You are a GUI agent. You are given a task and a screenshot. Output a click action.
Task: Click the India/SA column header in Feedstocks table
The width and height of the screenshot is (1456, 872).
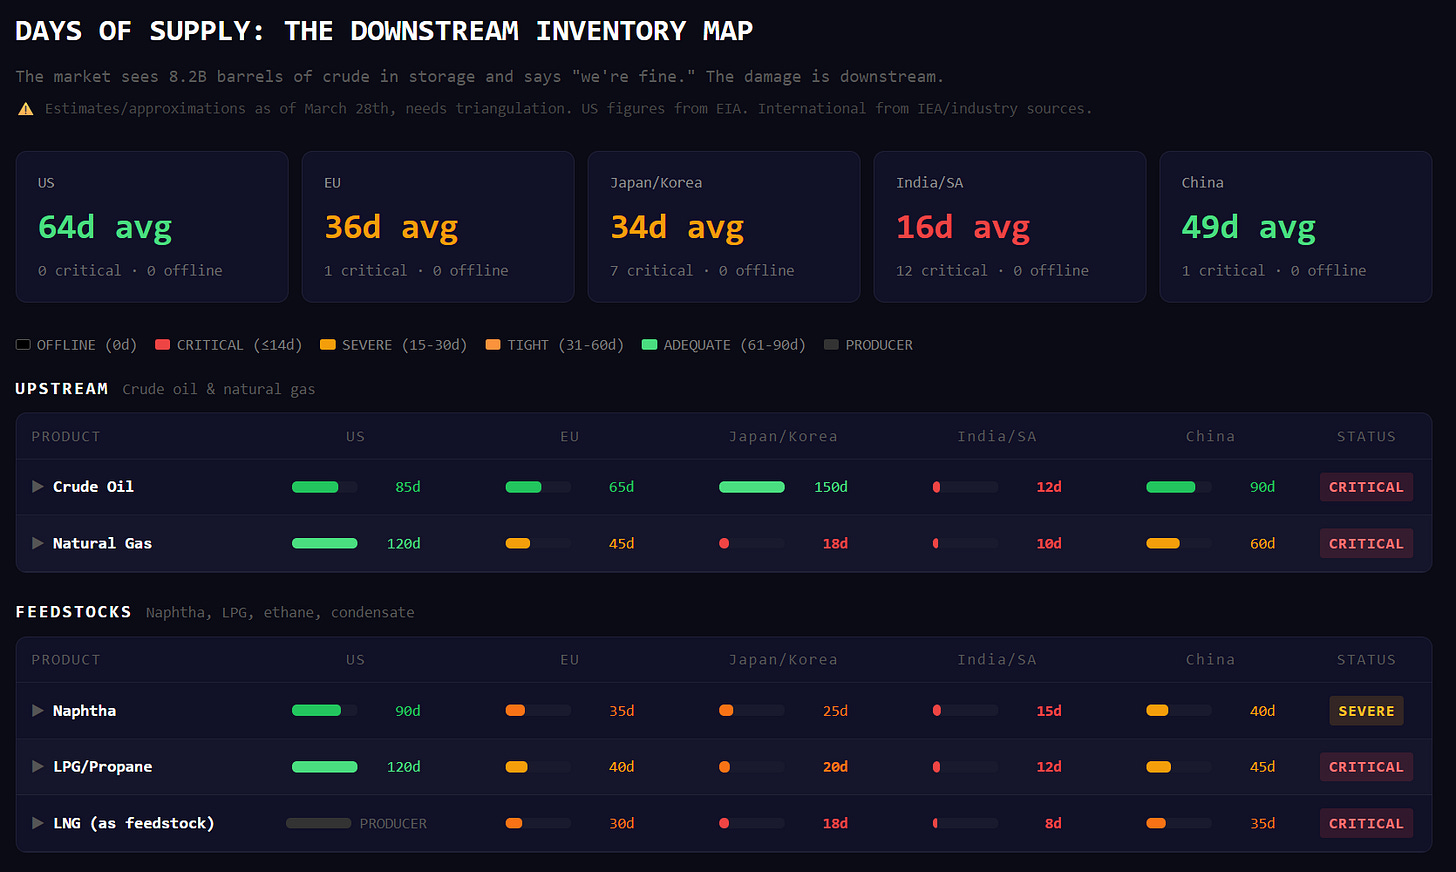(x=997, y=660)
